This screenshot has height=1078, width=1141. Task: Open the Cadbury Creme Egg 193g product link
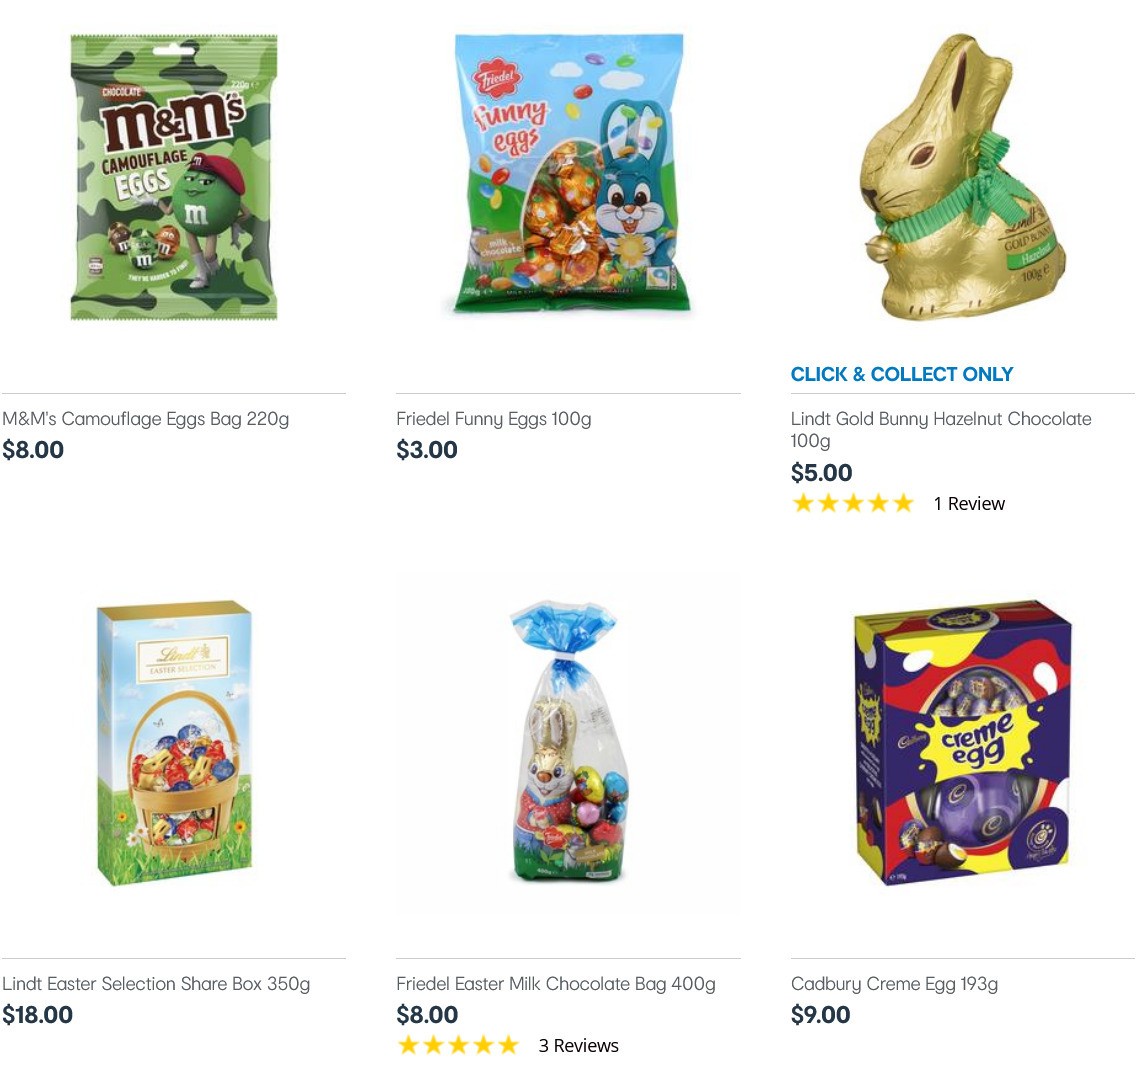point(893,984)
